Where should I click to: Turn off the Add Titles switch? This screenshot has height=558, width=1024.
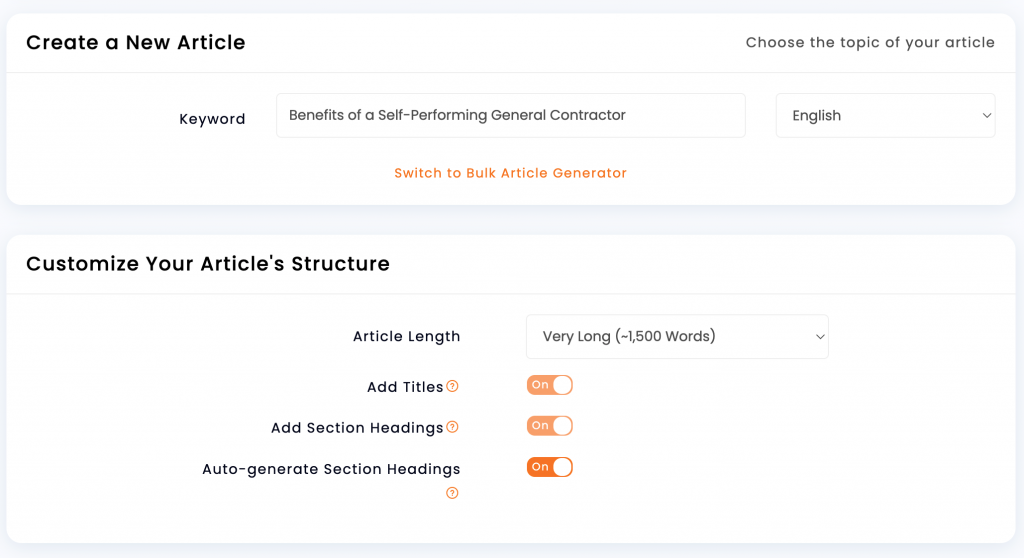(x=550, y=385)
